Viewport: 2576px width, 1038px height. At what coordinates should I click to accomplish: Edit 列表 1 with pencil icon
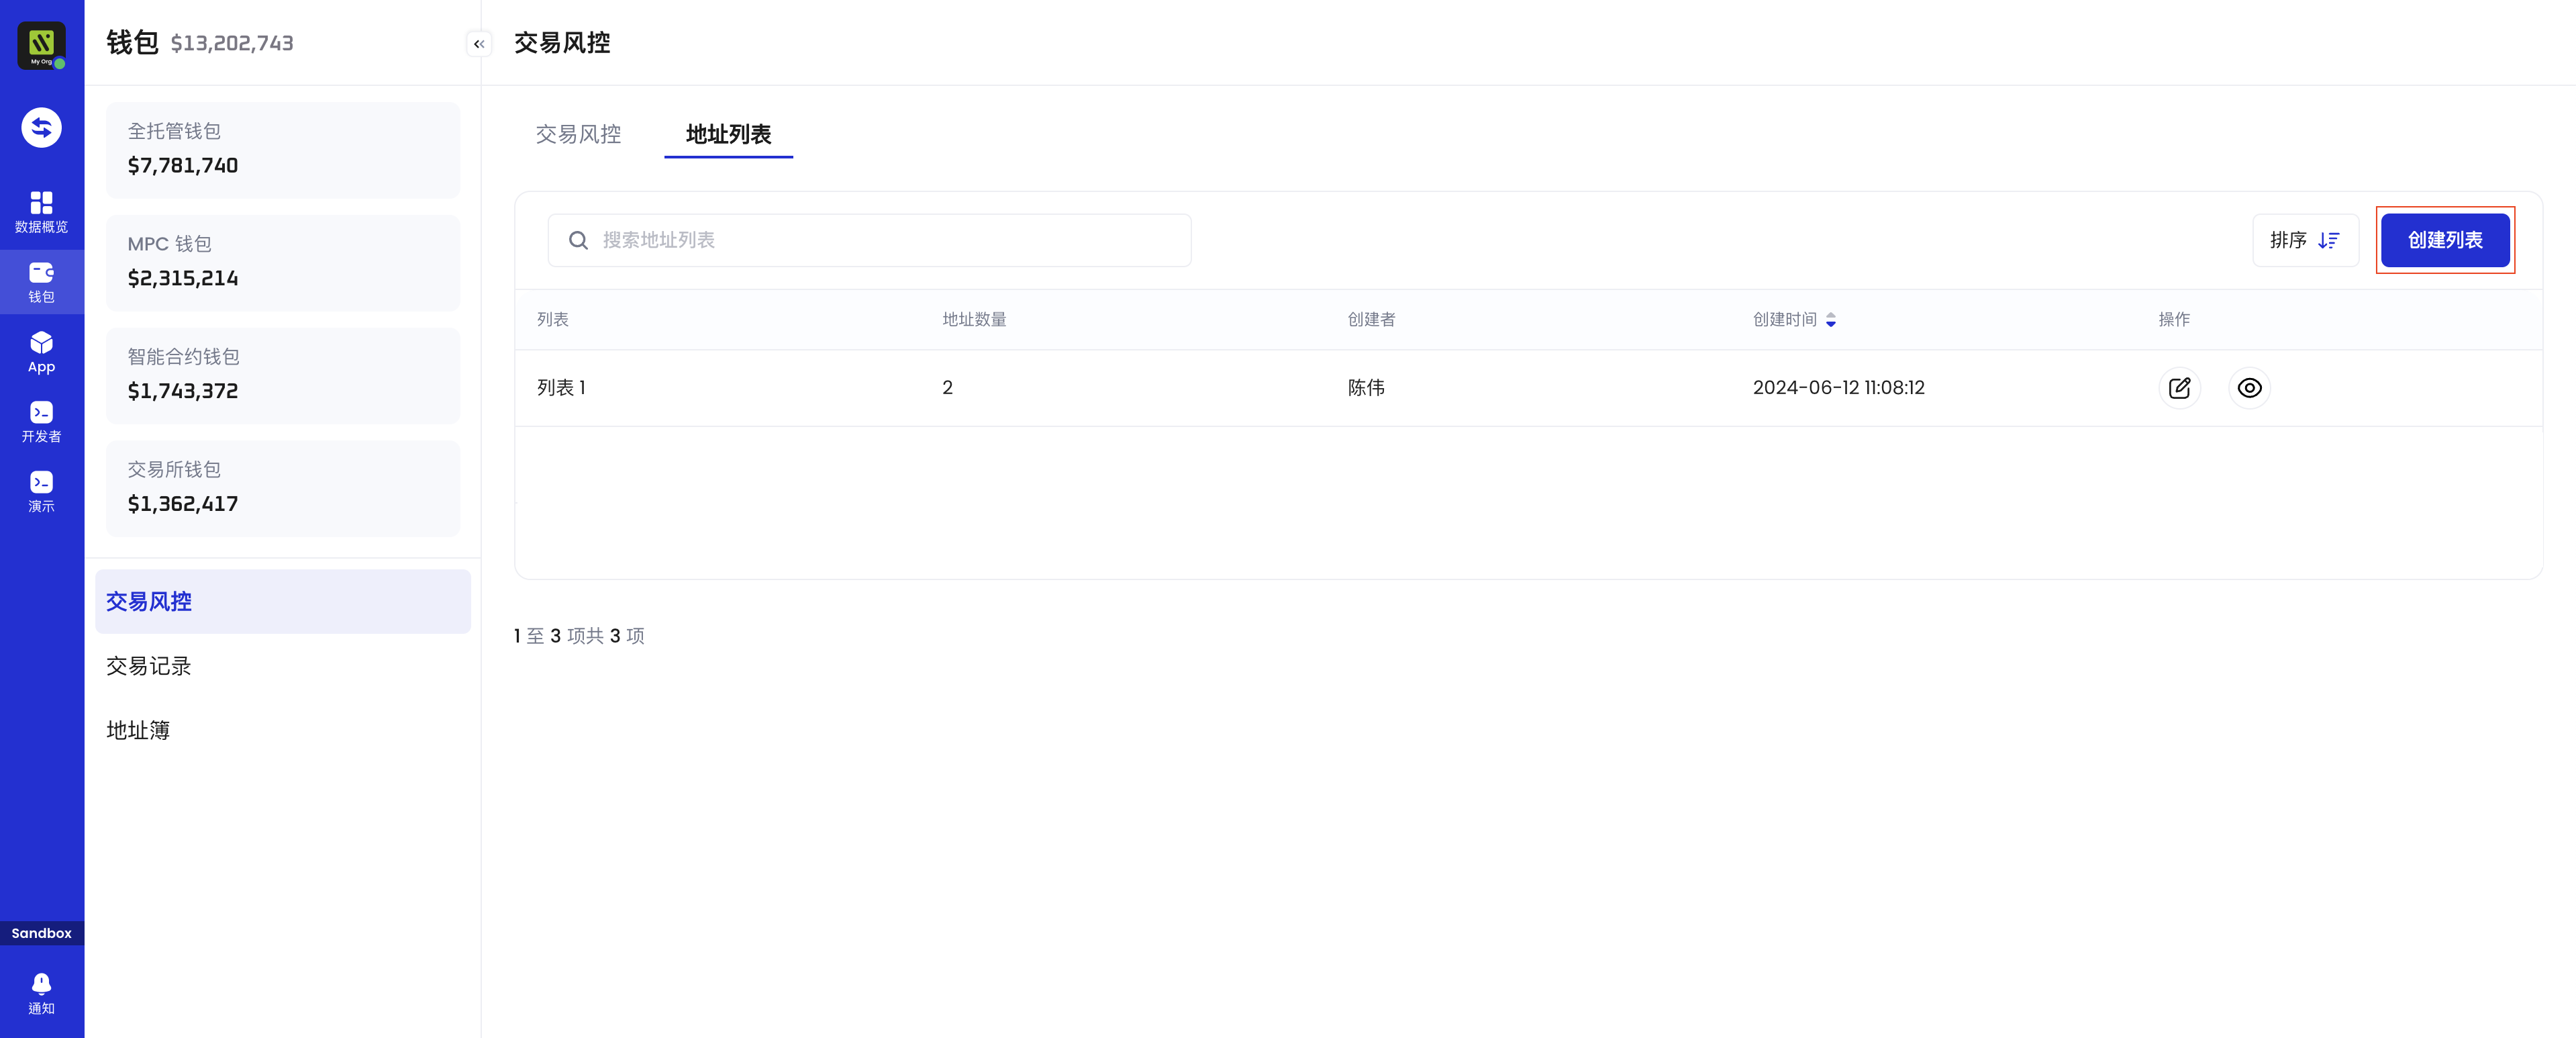2179,388
